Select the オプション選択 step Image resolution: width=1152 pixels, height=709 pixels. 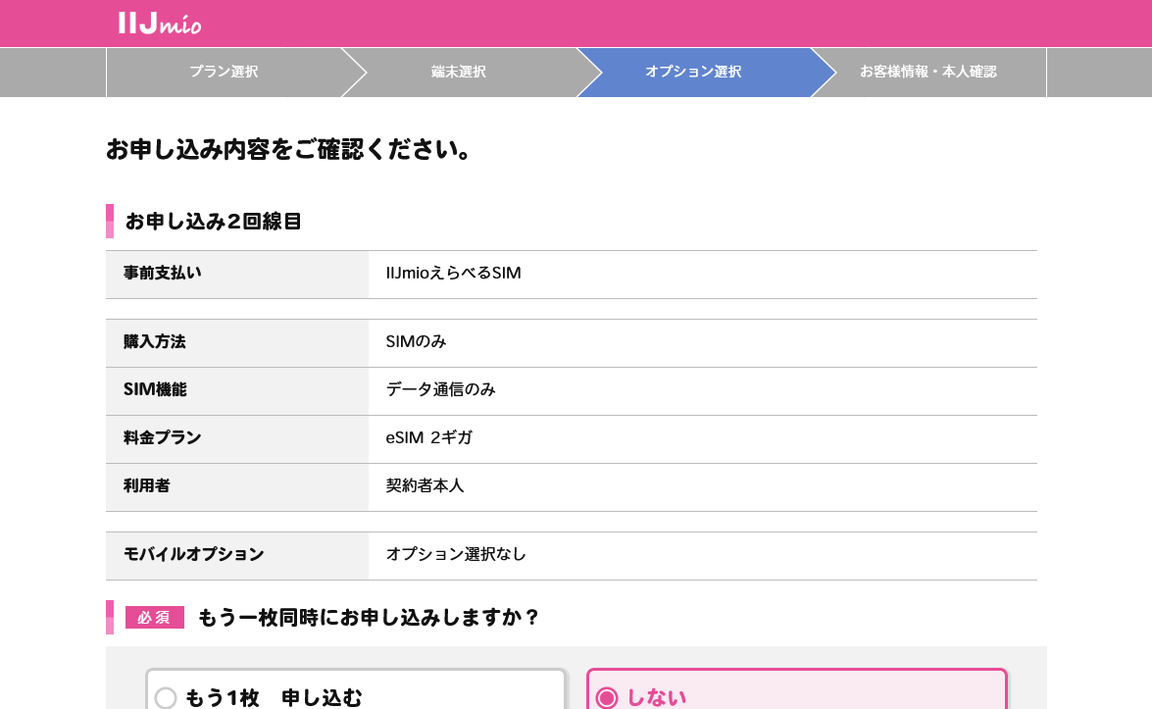coord(693,72)
